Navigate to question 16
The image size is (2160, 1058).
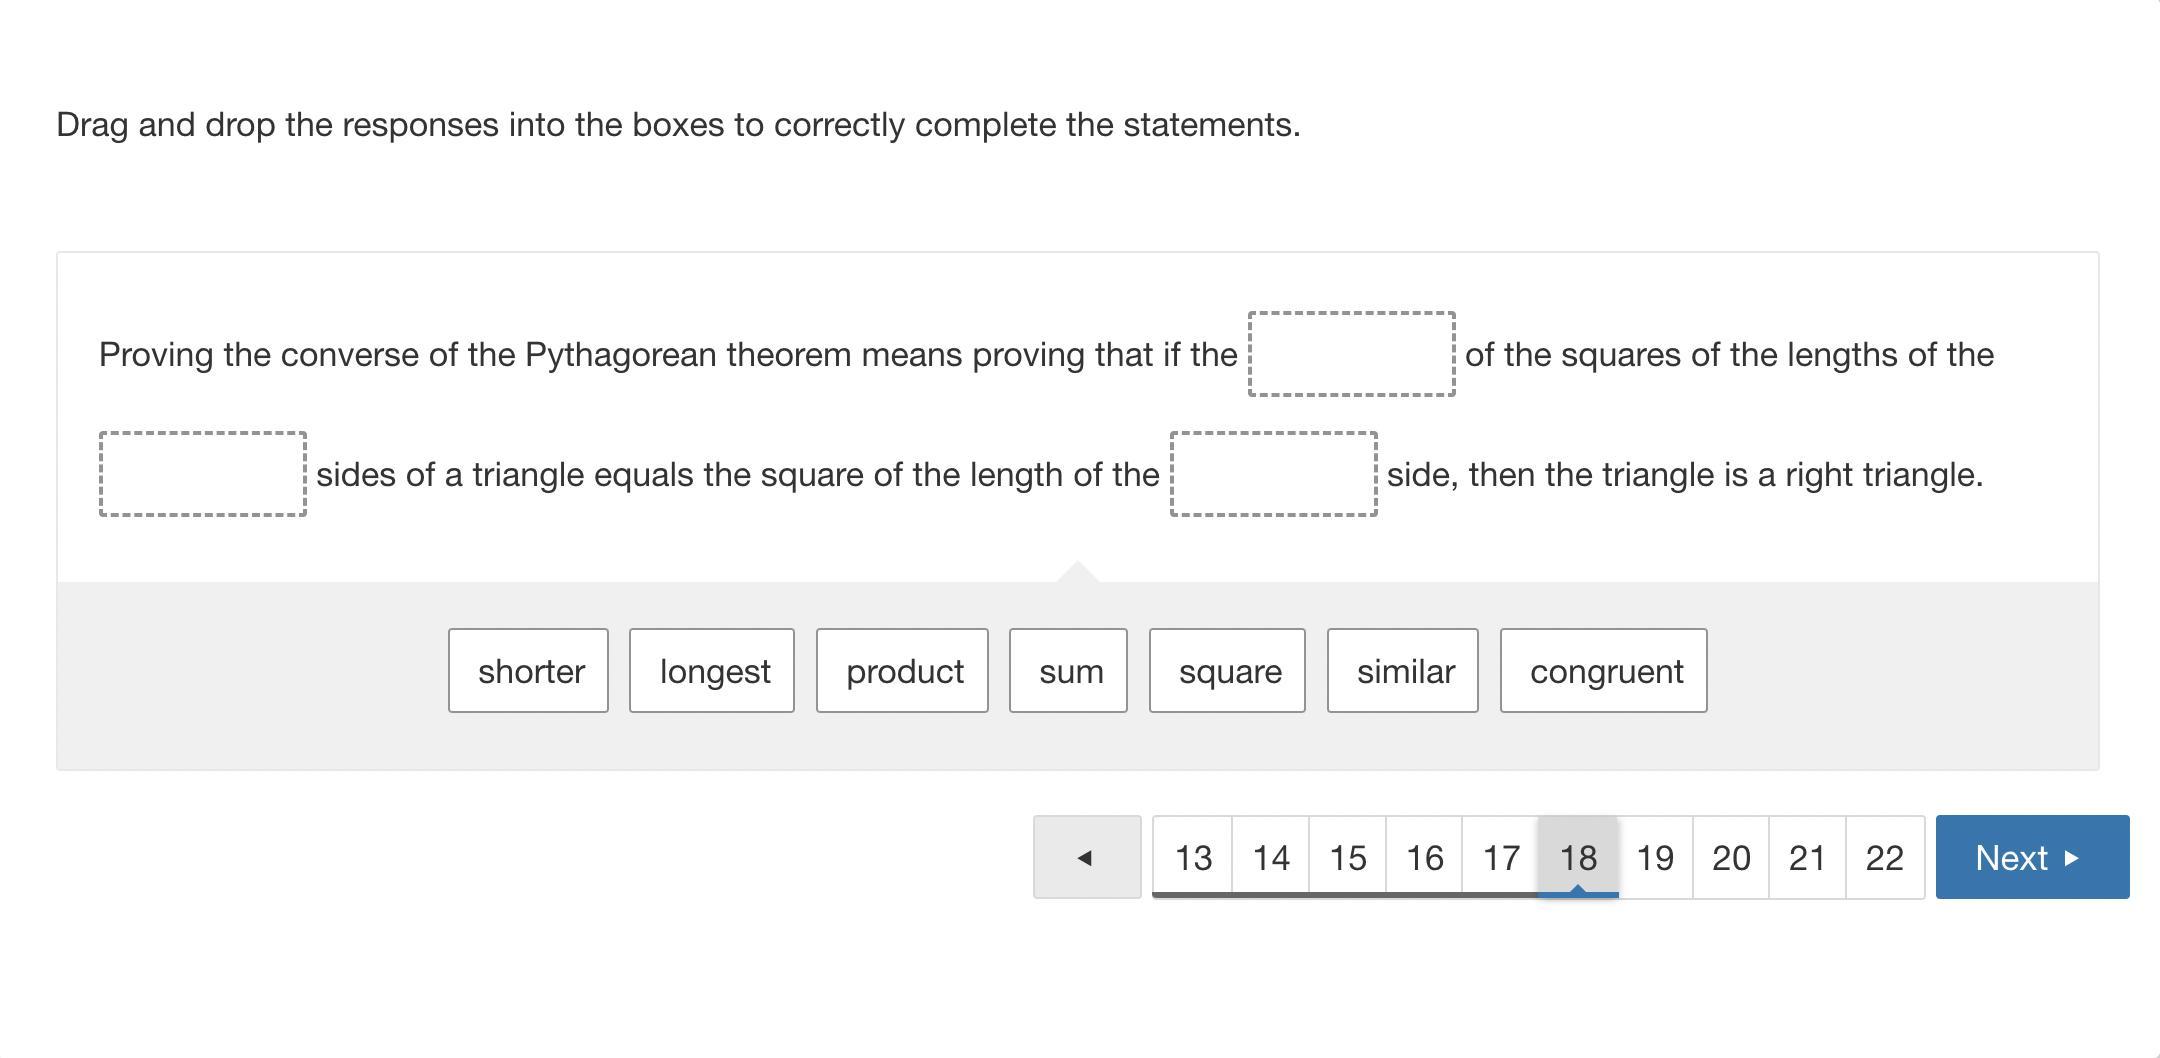(1424, 857)
